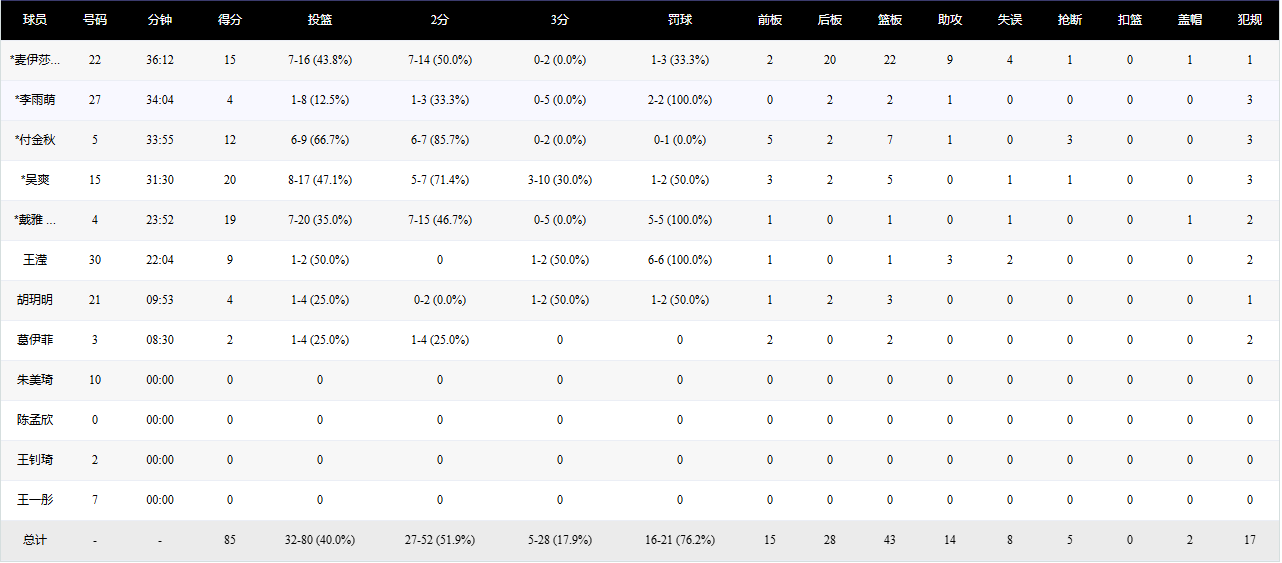Screen dimensions: 1282x563
Task: Click the 球员 column header
Action: click(x=35, y=20)
